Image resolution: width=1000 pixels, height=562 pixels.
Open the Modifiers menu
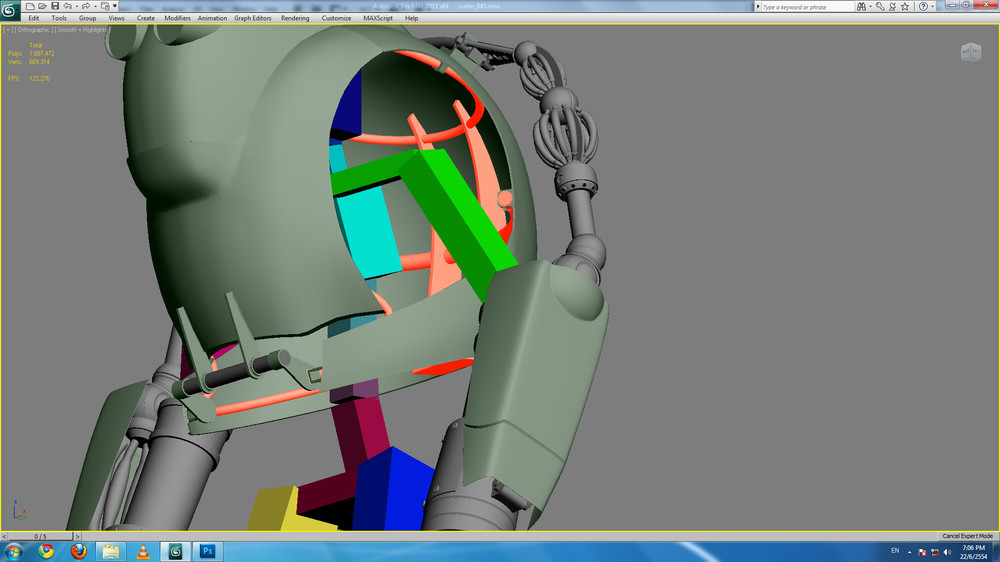point(177,18)
